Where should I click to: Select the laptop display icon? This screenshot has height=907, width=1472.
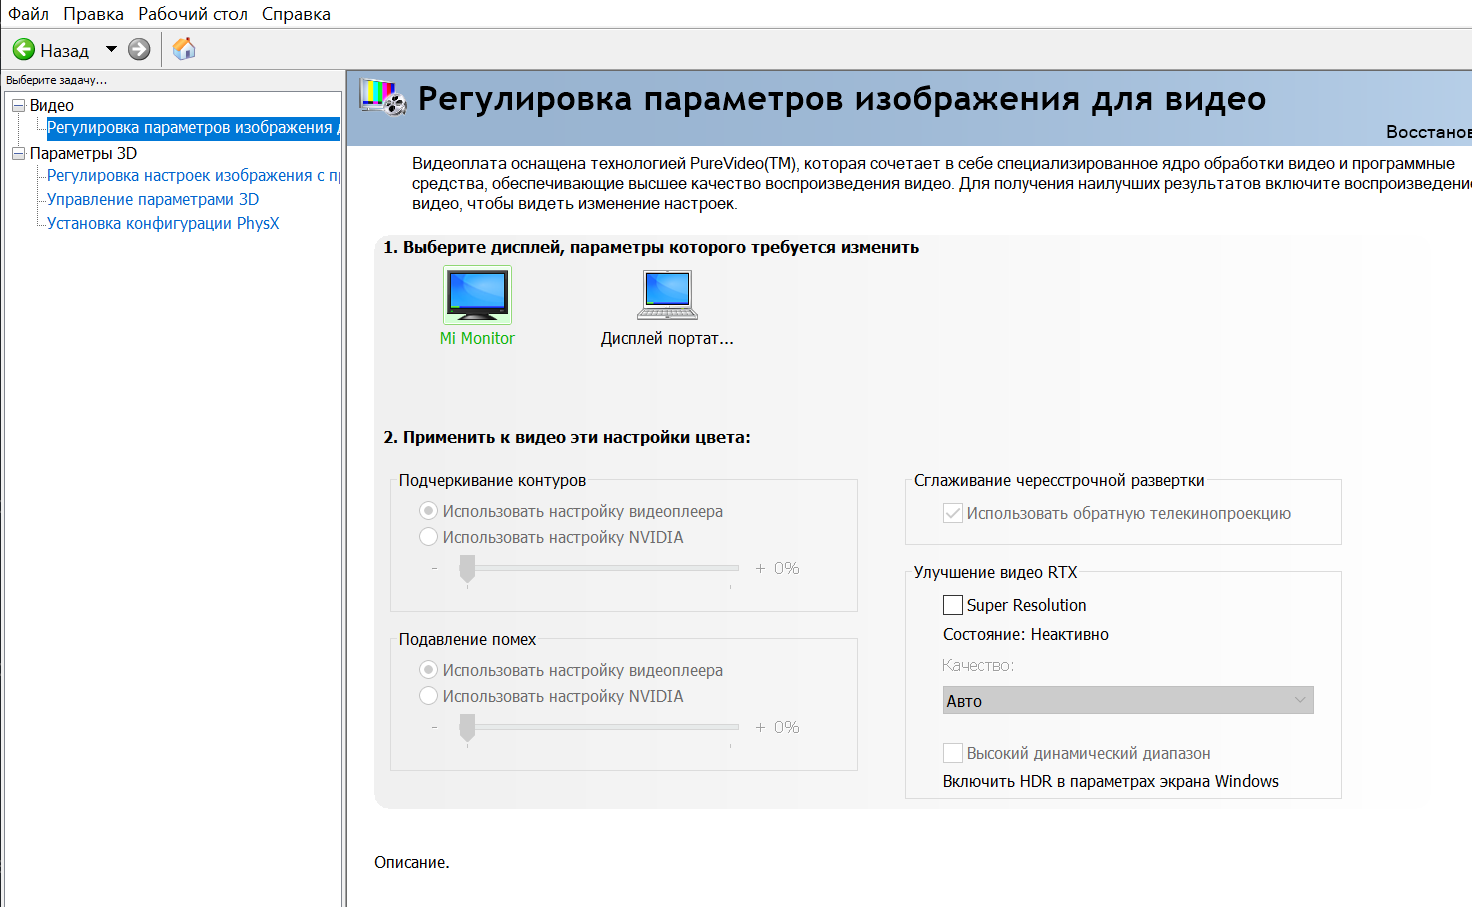pos(668,295)
